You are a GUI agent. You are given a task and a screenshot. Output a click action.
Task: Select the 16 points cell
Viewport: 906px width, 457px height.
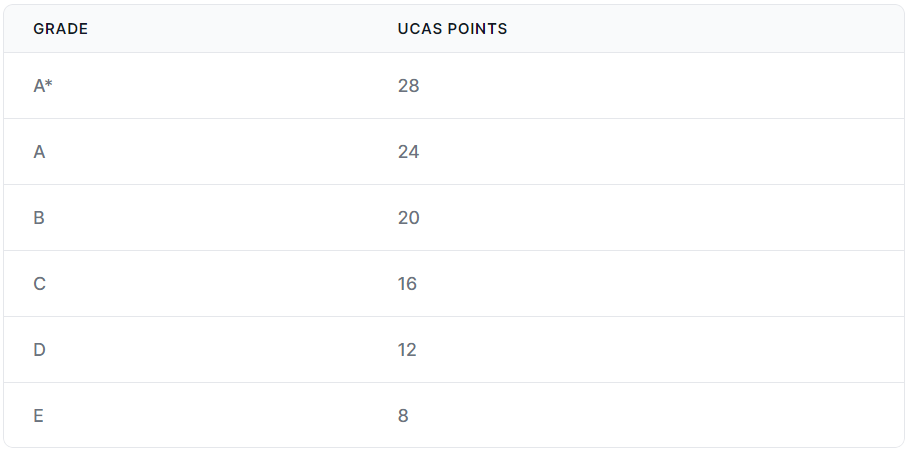click(x=407, y=284)
